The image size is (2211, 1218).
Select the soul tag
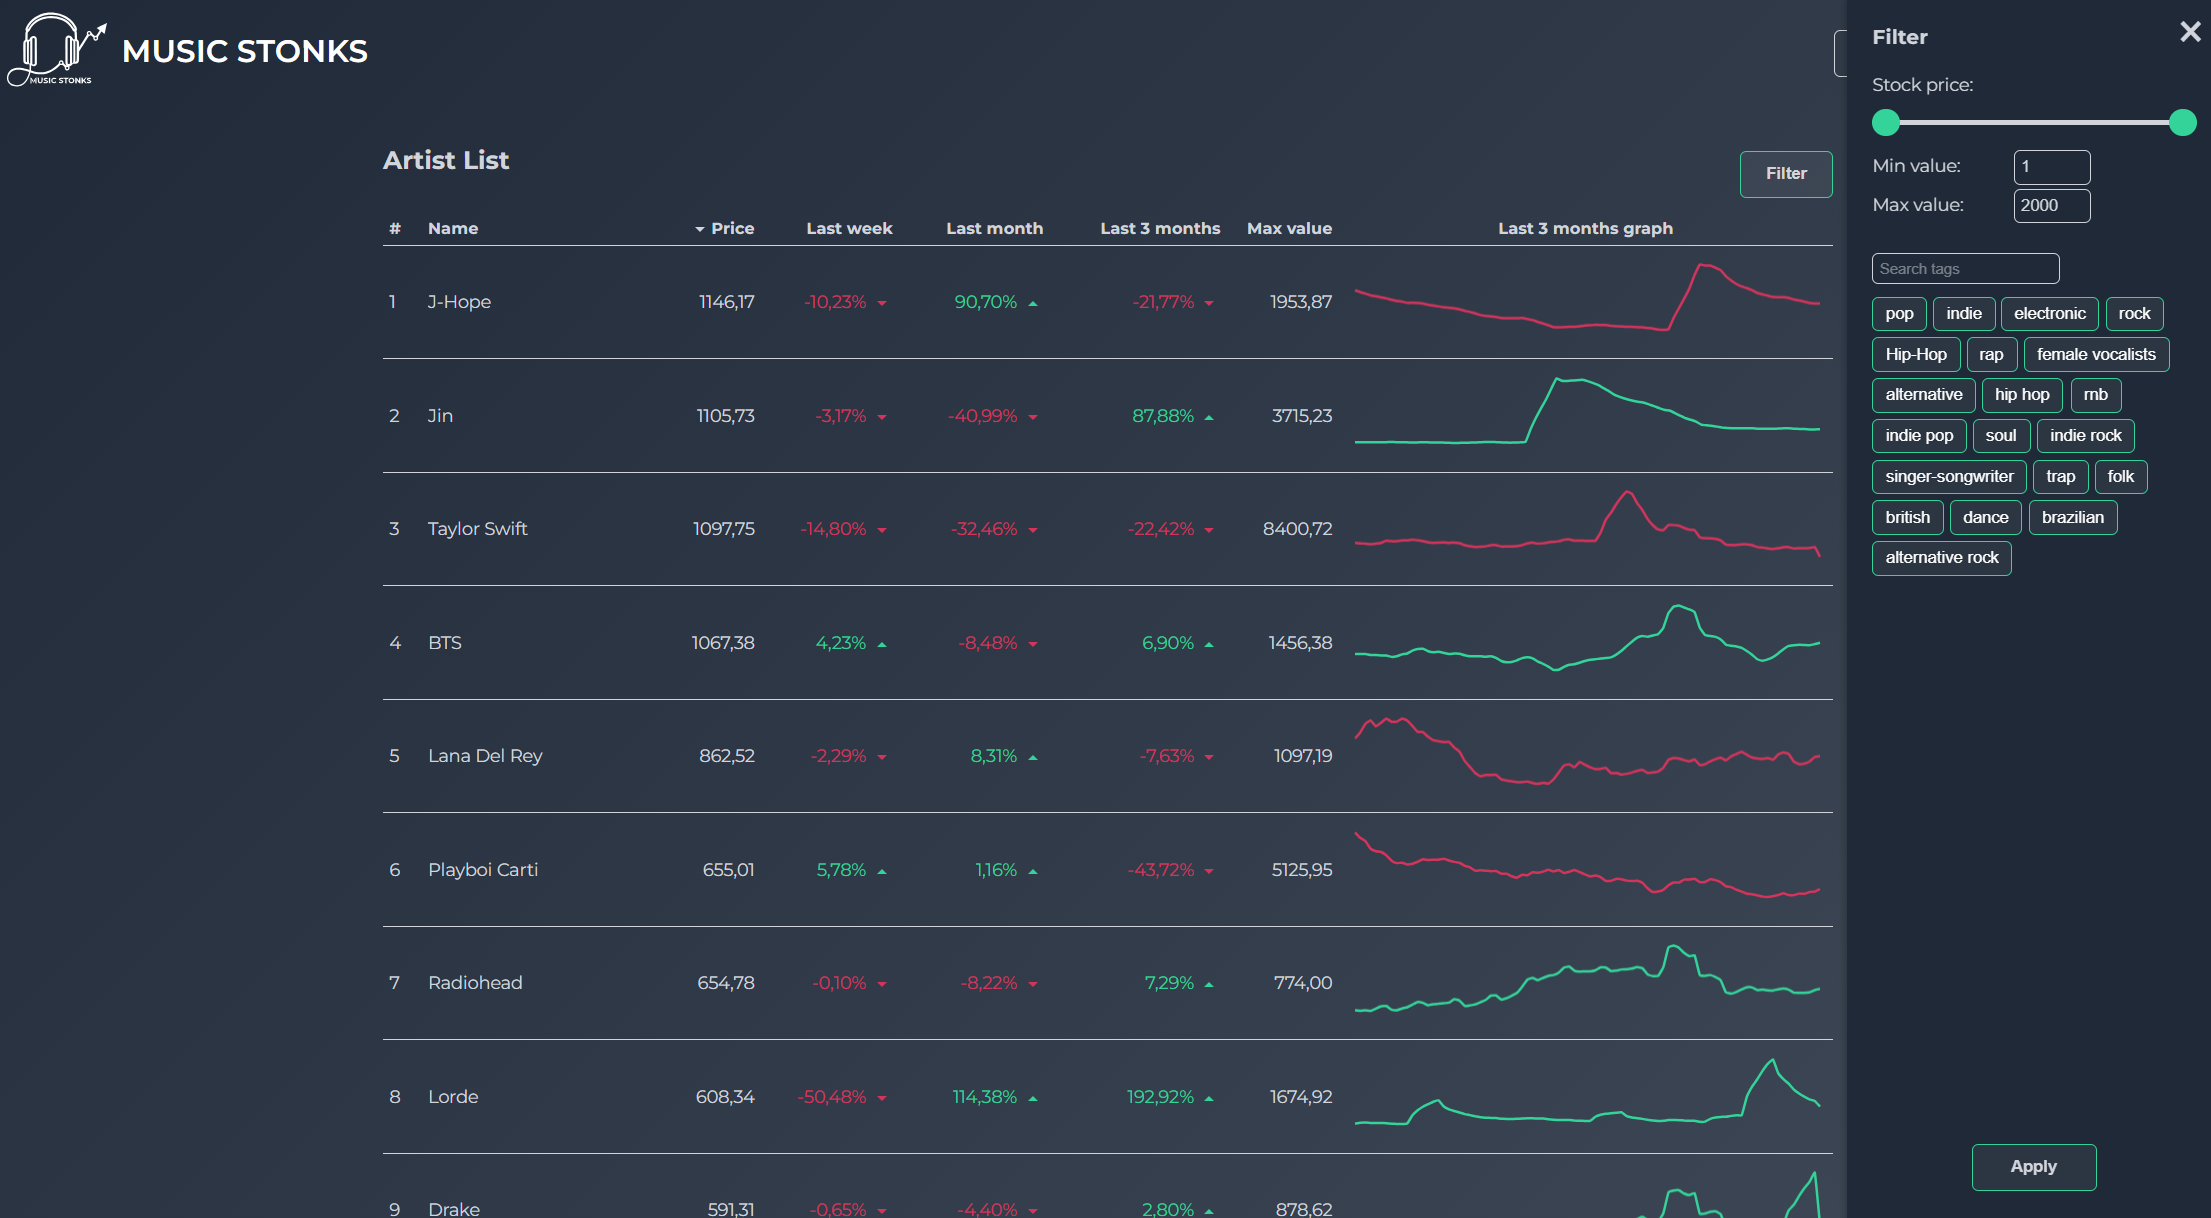pos(2001,436)
